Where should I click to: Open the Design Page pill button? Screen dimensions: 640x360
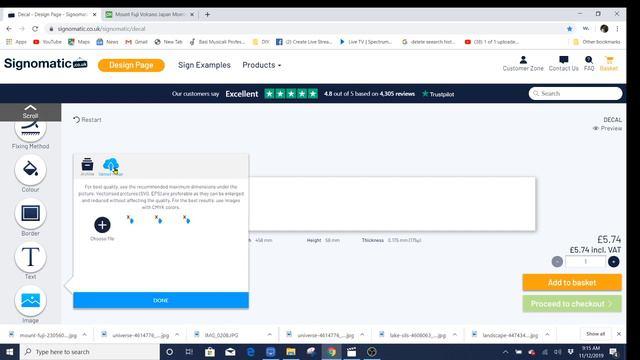click(x=131, y=65)
